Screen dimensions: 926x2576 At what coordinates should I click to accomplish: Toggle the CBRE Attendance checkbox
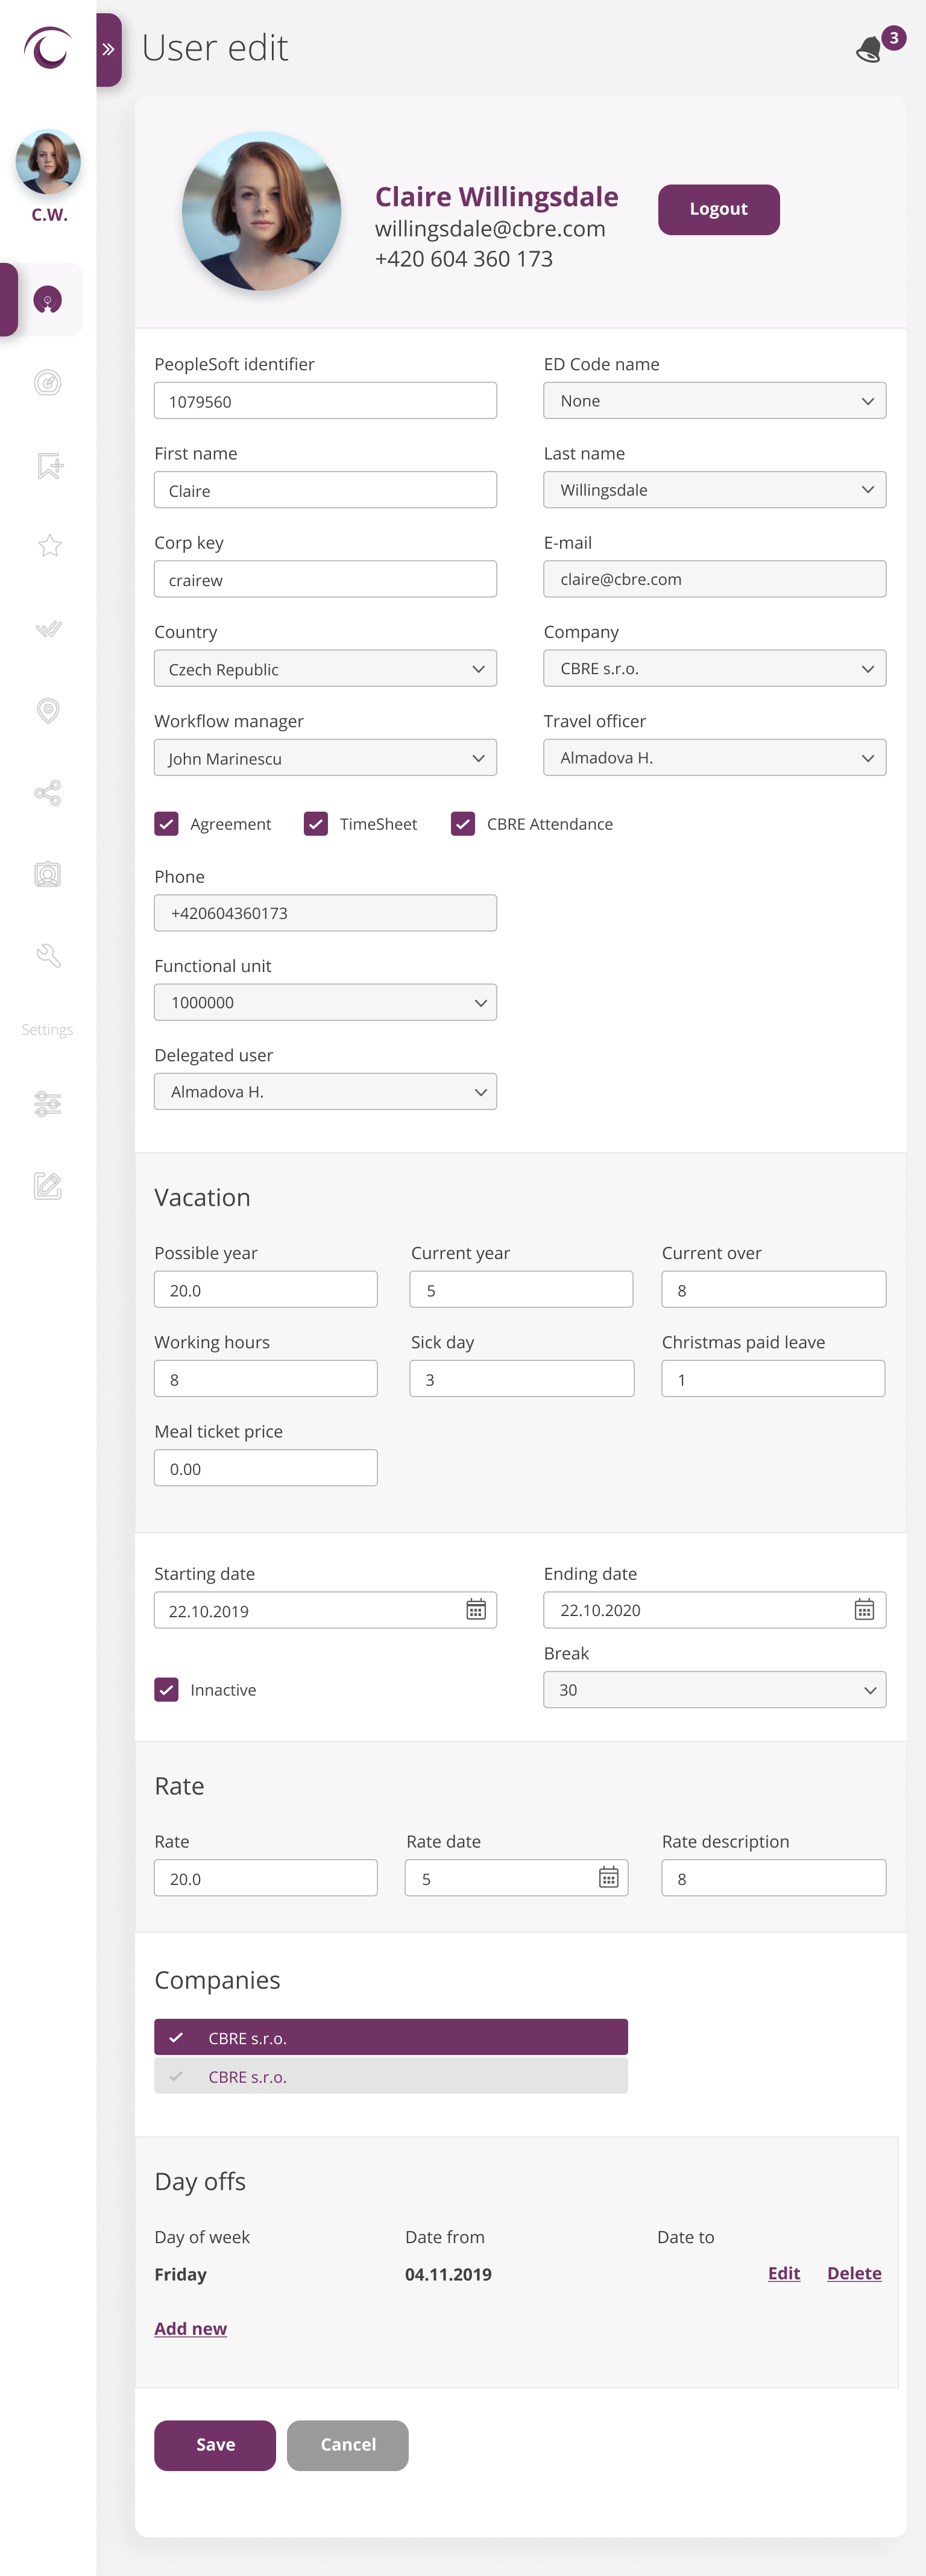coord(463,824)
